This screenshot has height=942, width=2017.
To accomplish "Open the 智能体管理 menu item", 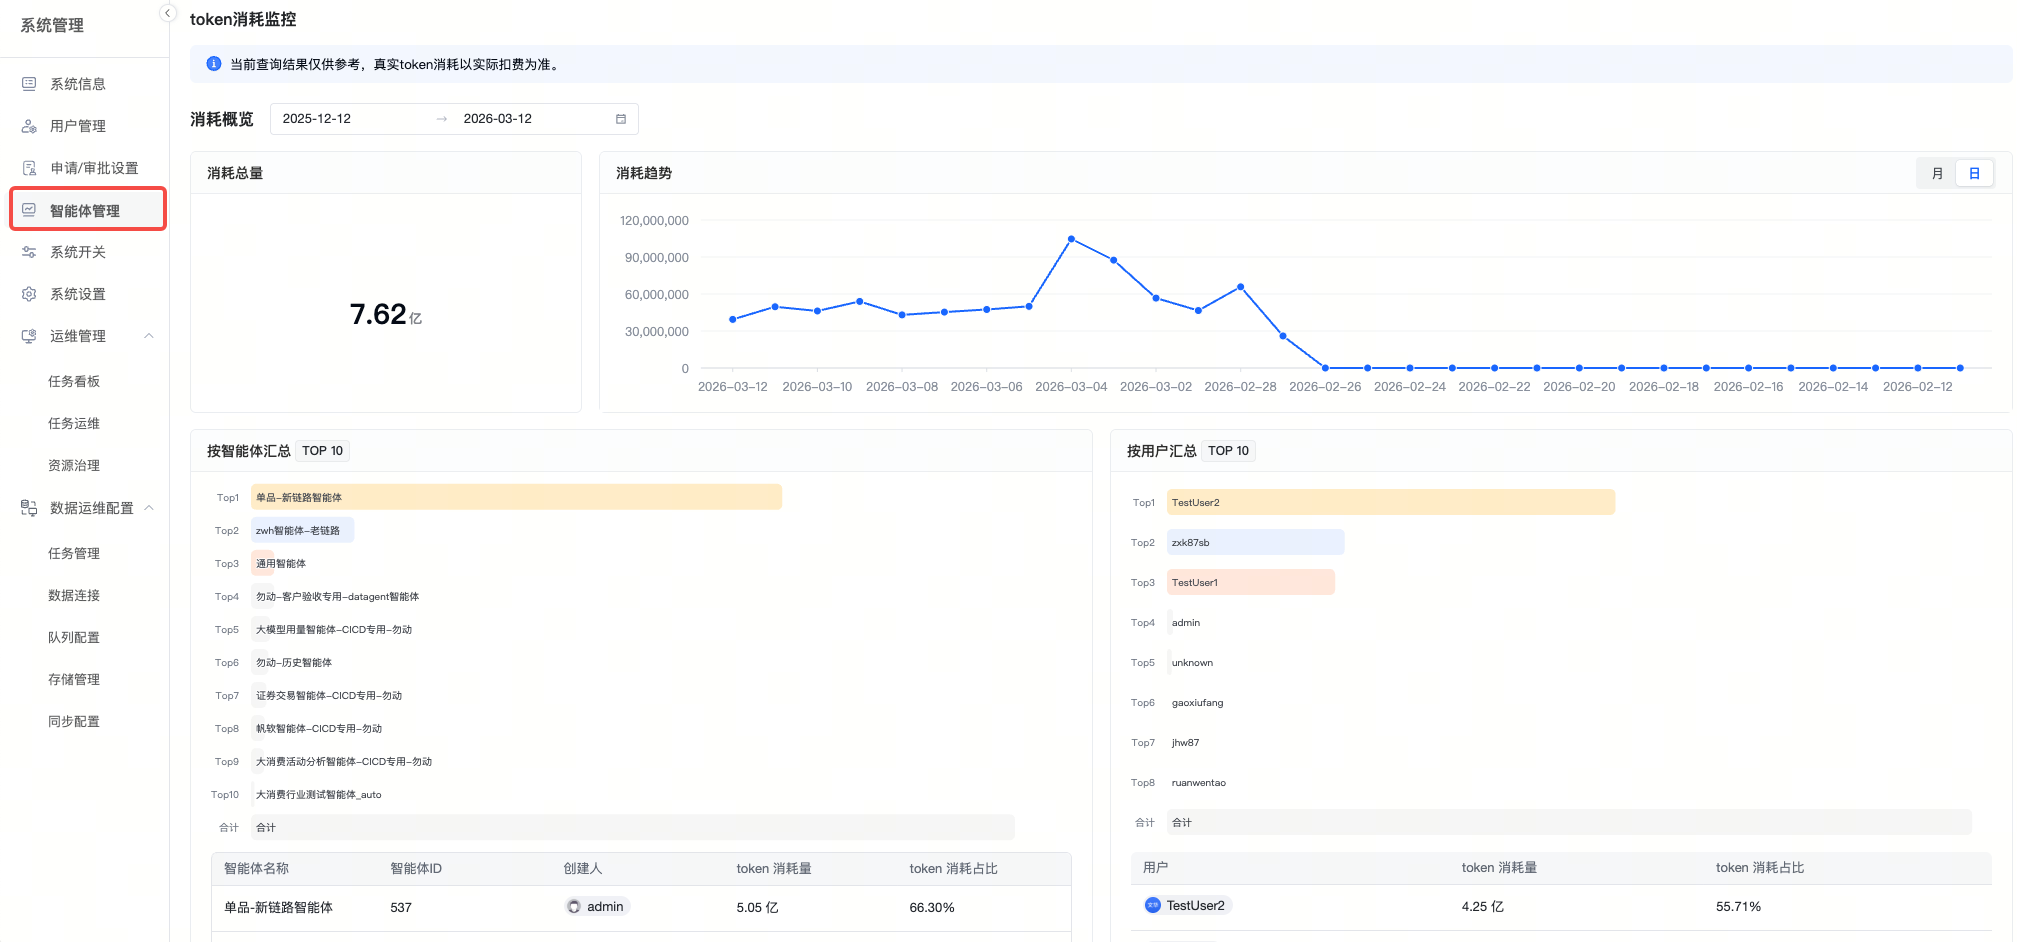I will pyautogui.click(x=86, y=210).
